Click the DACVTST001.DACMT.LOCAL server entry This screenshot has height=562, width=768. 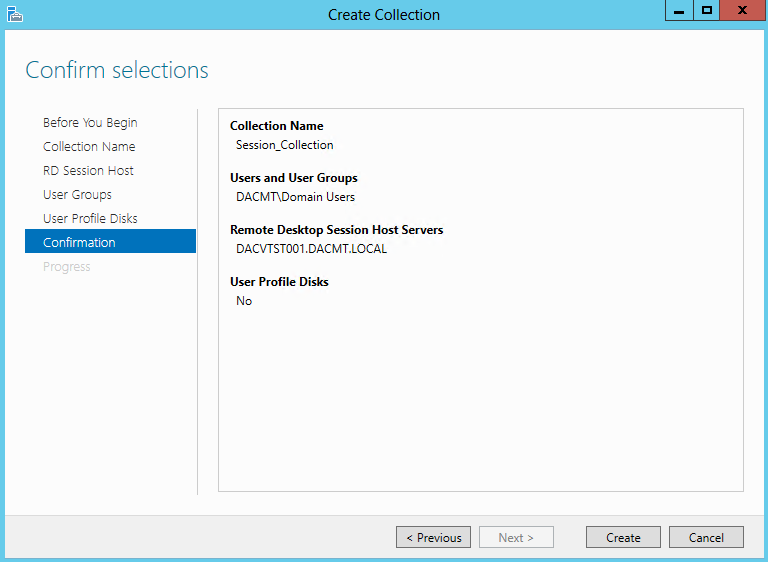312,249
